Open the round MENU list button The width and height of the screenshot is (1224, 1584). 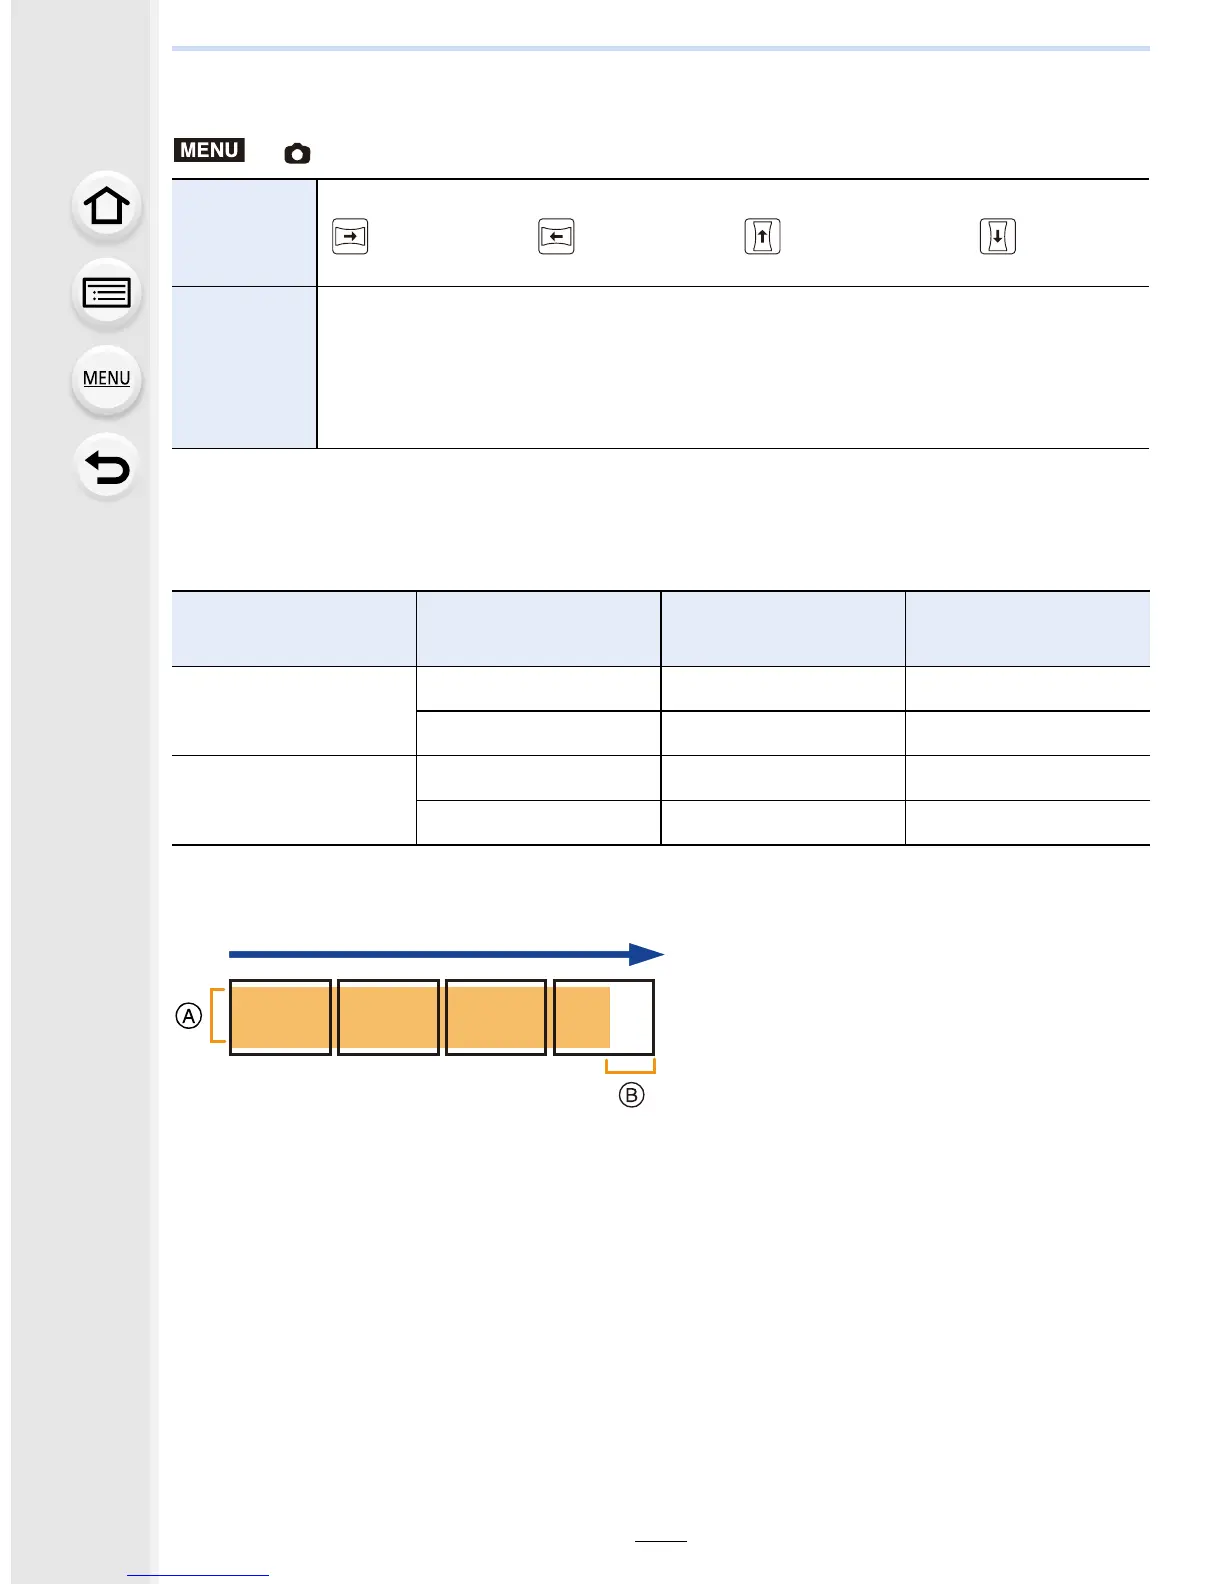pos(106,379)
